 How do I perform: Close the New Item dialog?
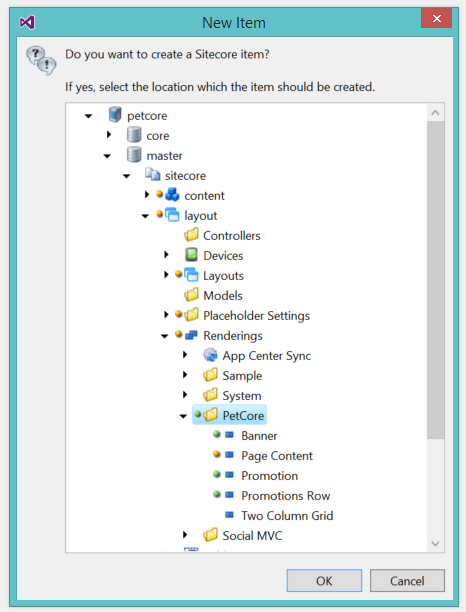coord(436,18)
